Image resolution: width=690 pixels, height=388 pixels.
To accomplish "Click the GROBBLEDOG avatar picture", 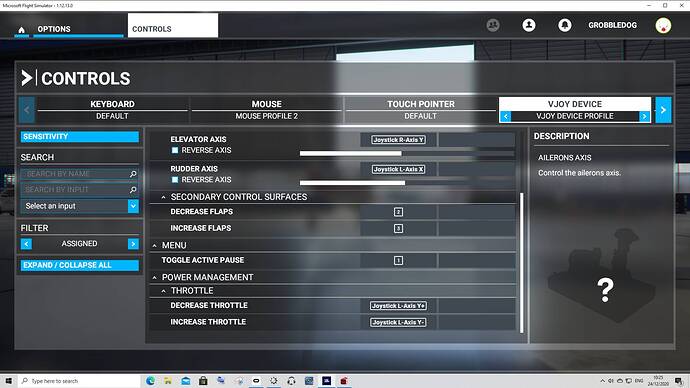I will point(663,26).
